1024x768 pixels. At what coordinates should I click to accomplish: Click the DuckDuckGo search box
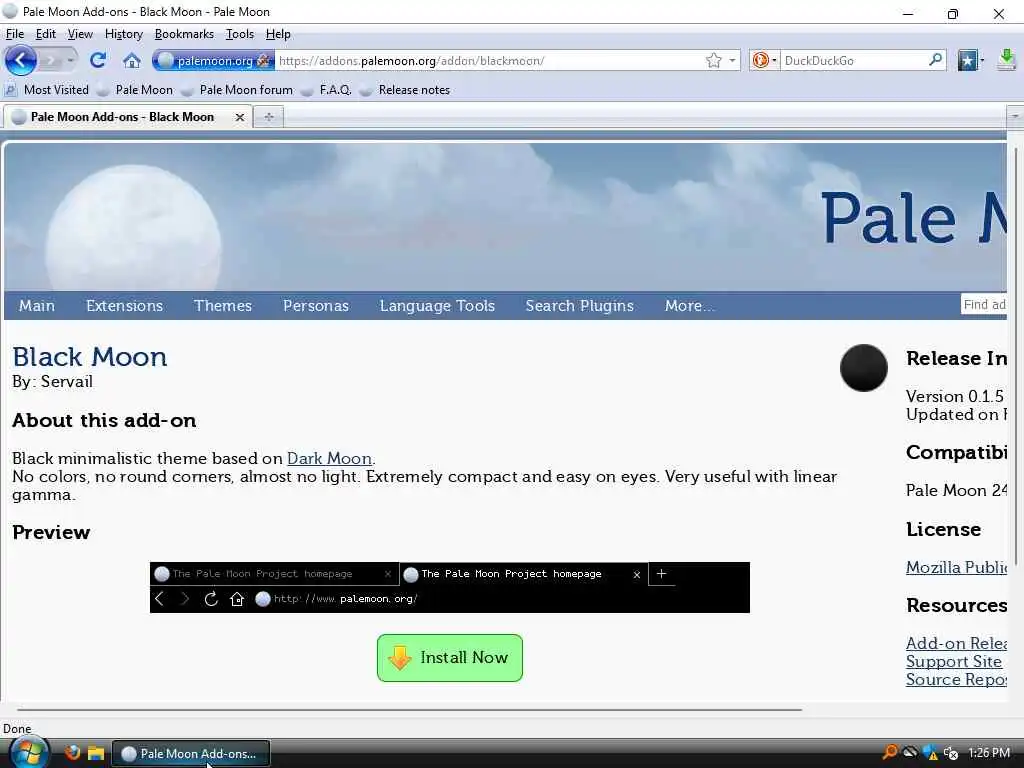click(853, 61)
